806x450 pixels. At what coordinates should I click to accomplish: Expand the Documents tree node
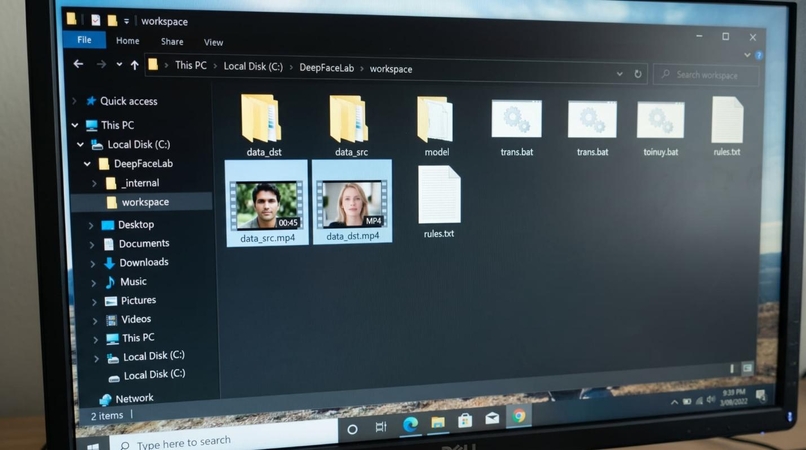[x=92, y=244]
